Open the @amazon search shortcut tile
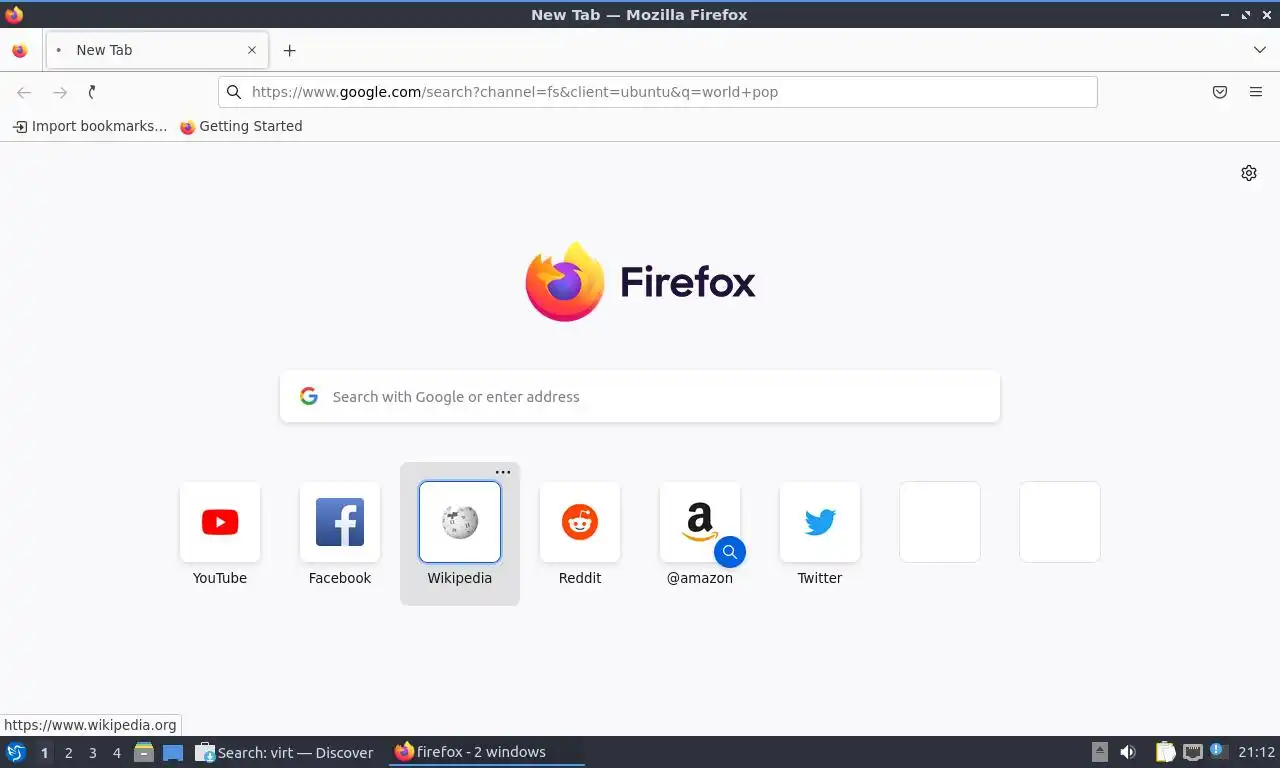 click(x=700, y=522)
